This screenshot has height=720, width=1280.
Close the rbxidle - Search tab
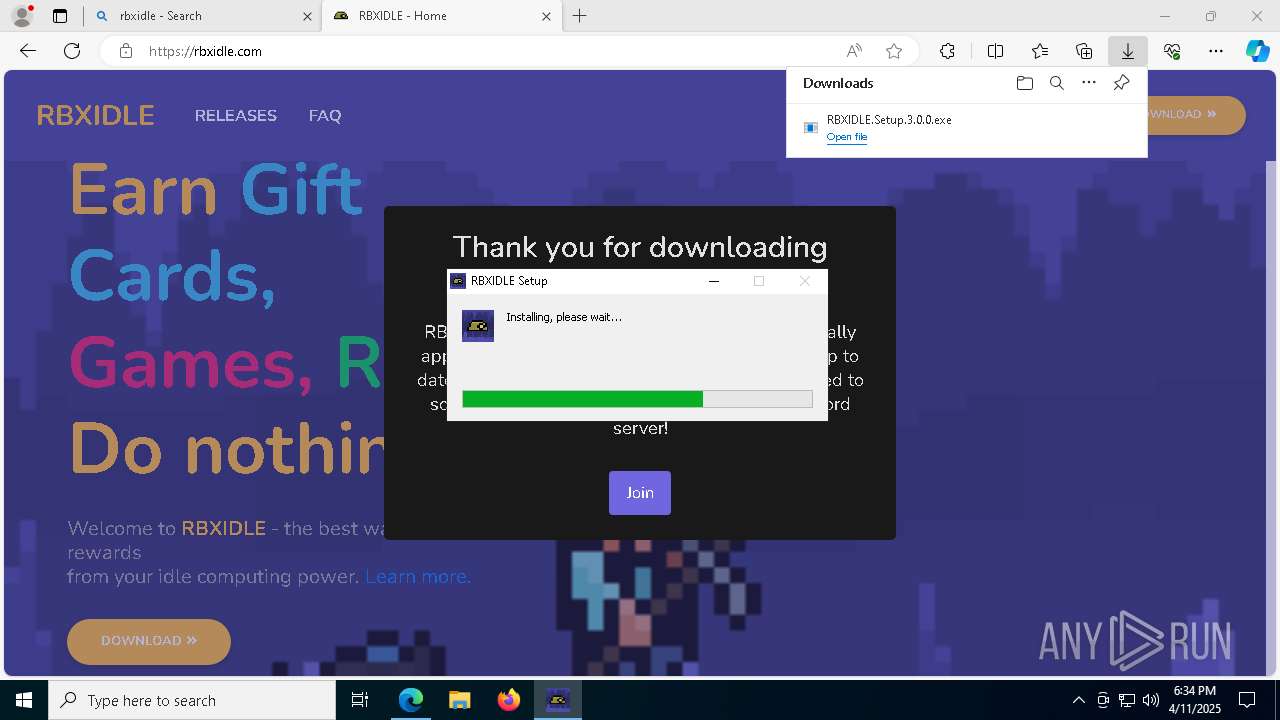click(307, 16)
